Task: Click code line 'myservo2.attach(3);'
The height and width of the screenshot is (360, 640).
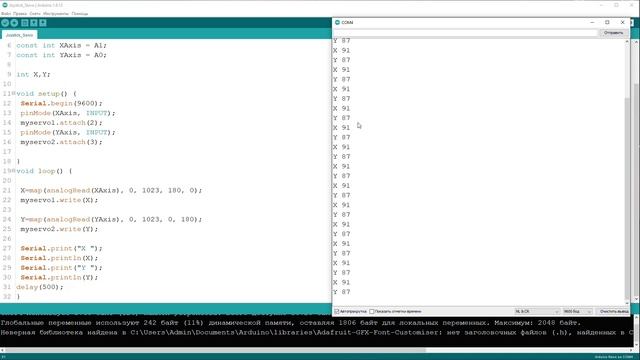Action: [62, 142]
